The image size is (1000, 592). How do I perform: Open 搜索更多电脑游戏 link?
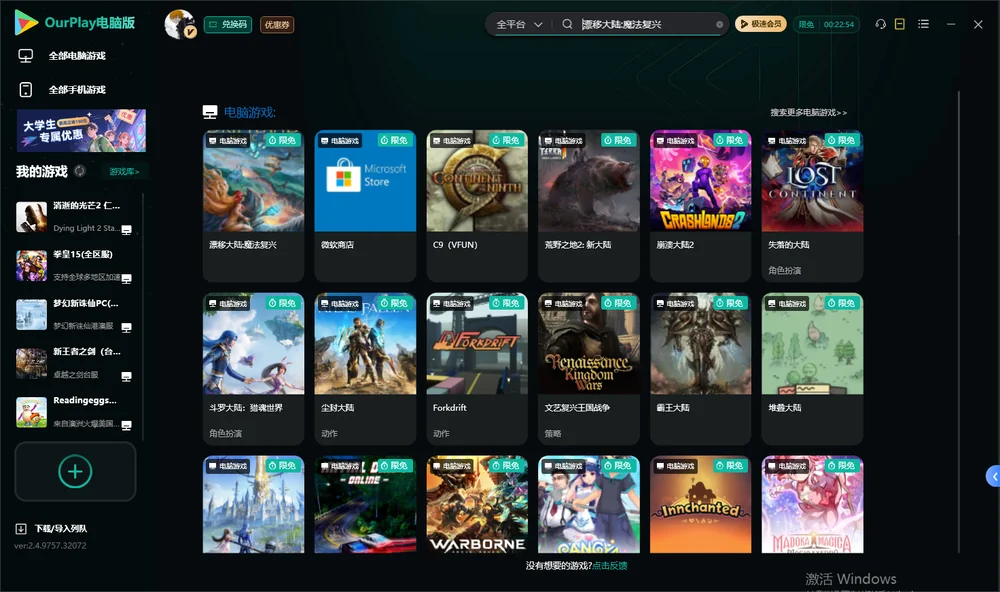pyautogui.click(x=808, y=112)
